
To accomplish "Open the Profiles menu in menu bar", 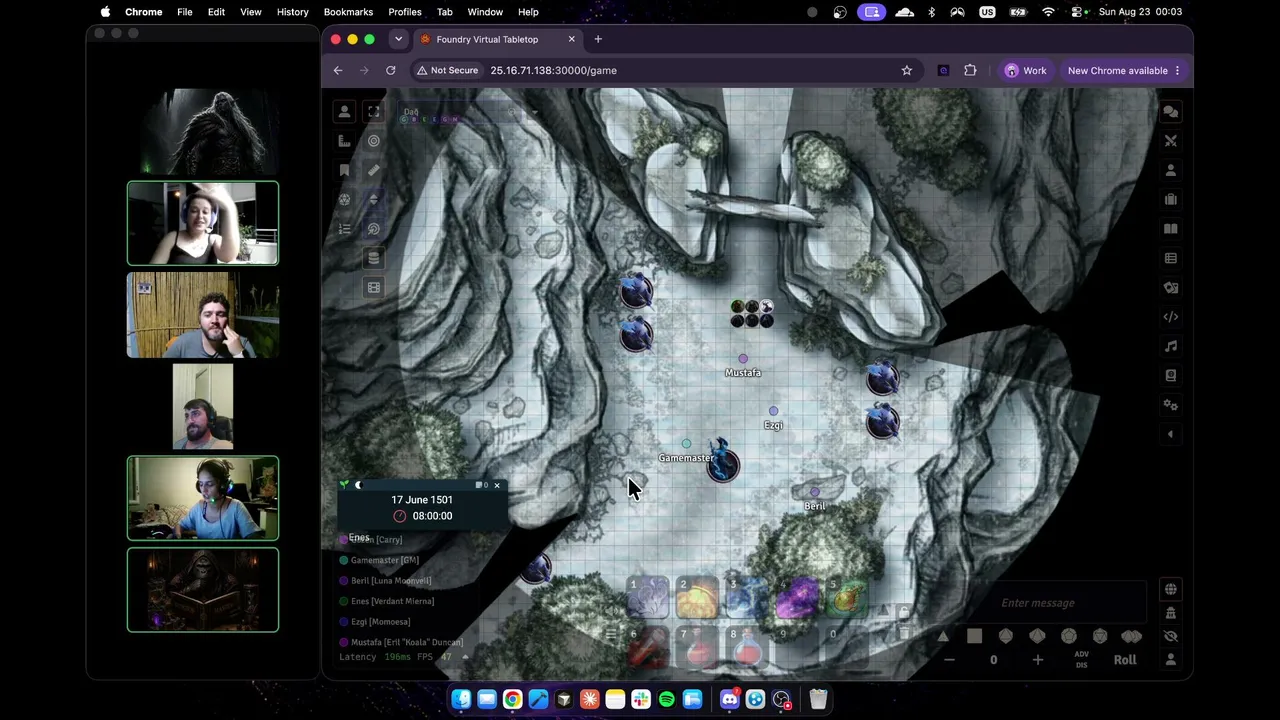I will [405, 12].
